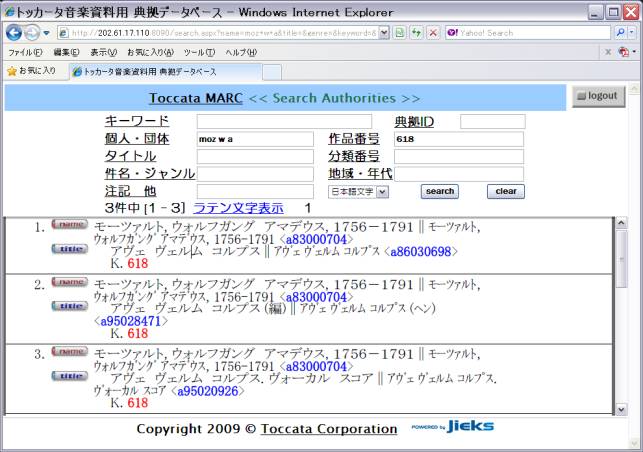Open a new blank tab

pyautogui.click(x=272, y=72)
